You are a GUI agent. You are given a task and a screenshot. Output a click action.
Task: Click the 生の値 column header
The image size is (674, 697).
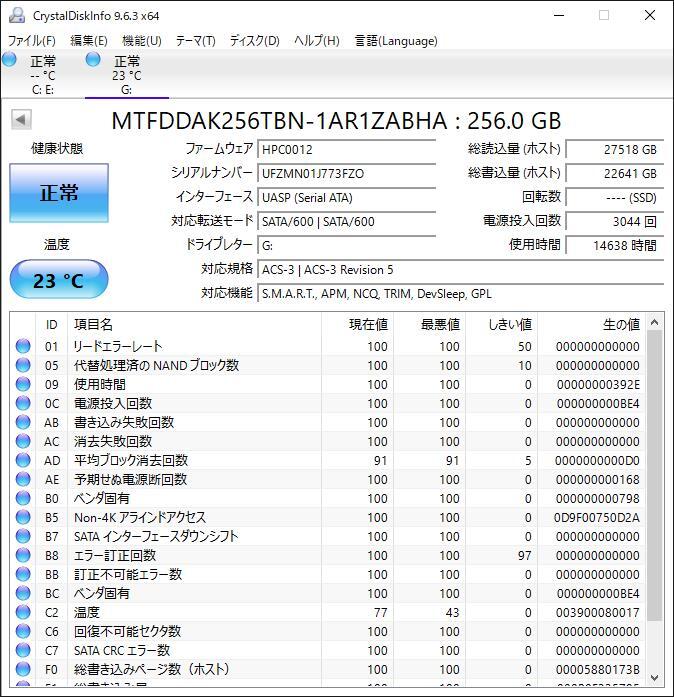(x=592, y=324)
